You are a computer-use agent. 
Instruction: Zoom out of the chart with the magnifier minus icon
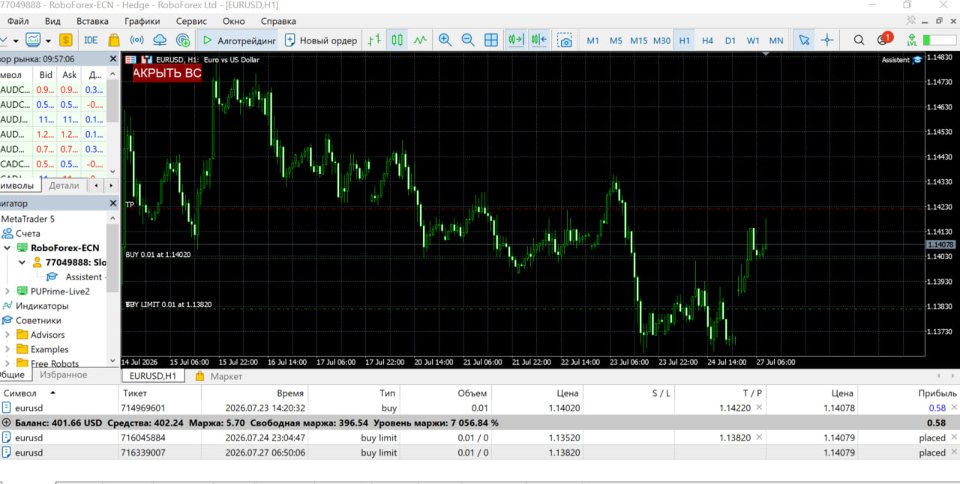click(x=468, y=40)
